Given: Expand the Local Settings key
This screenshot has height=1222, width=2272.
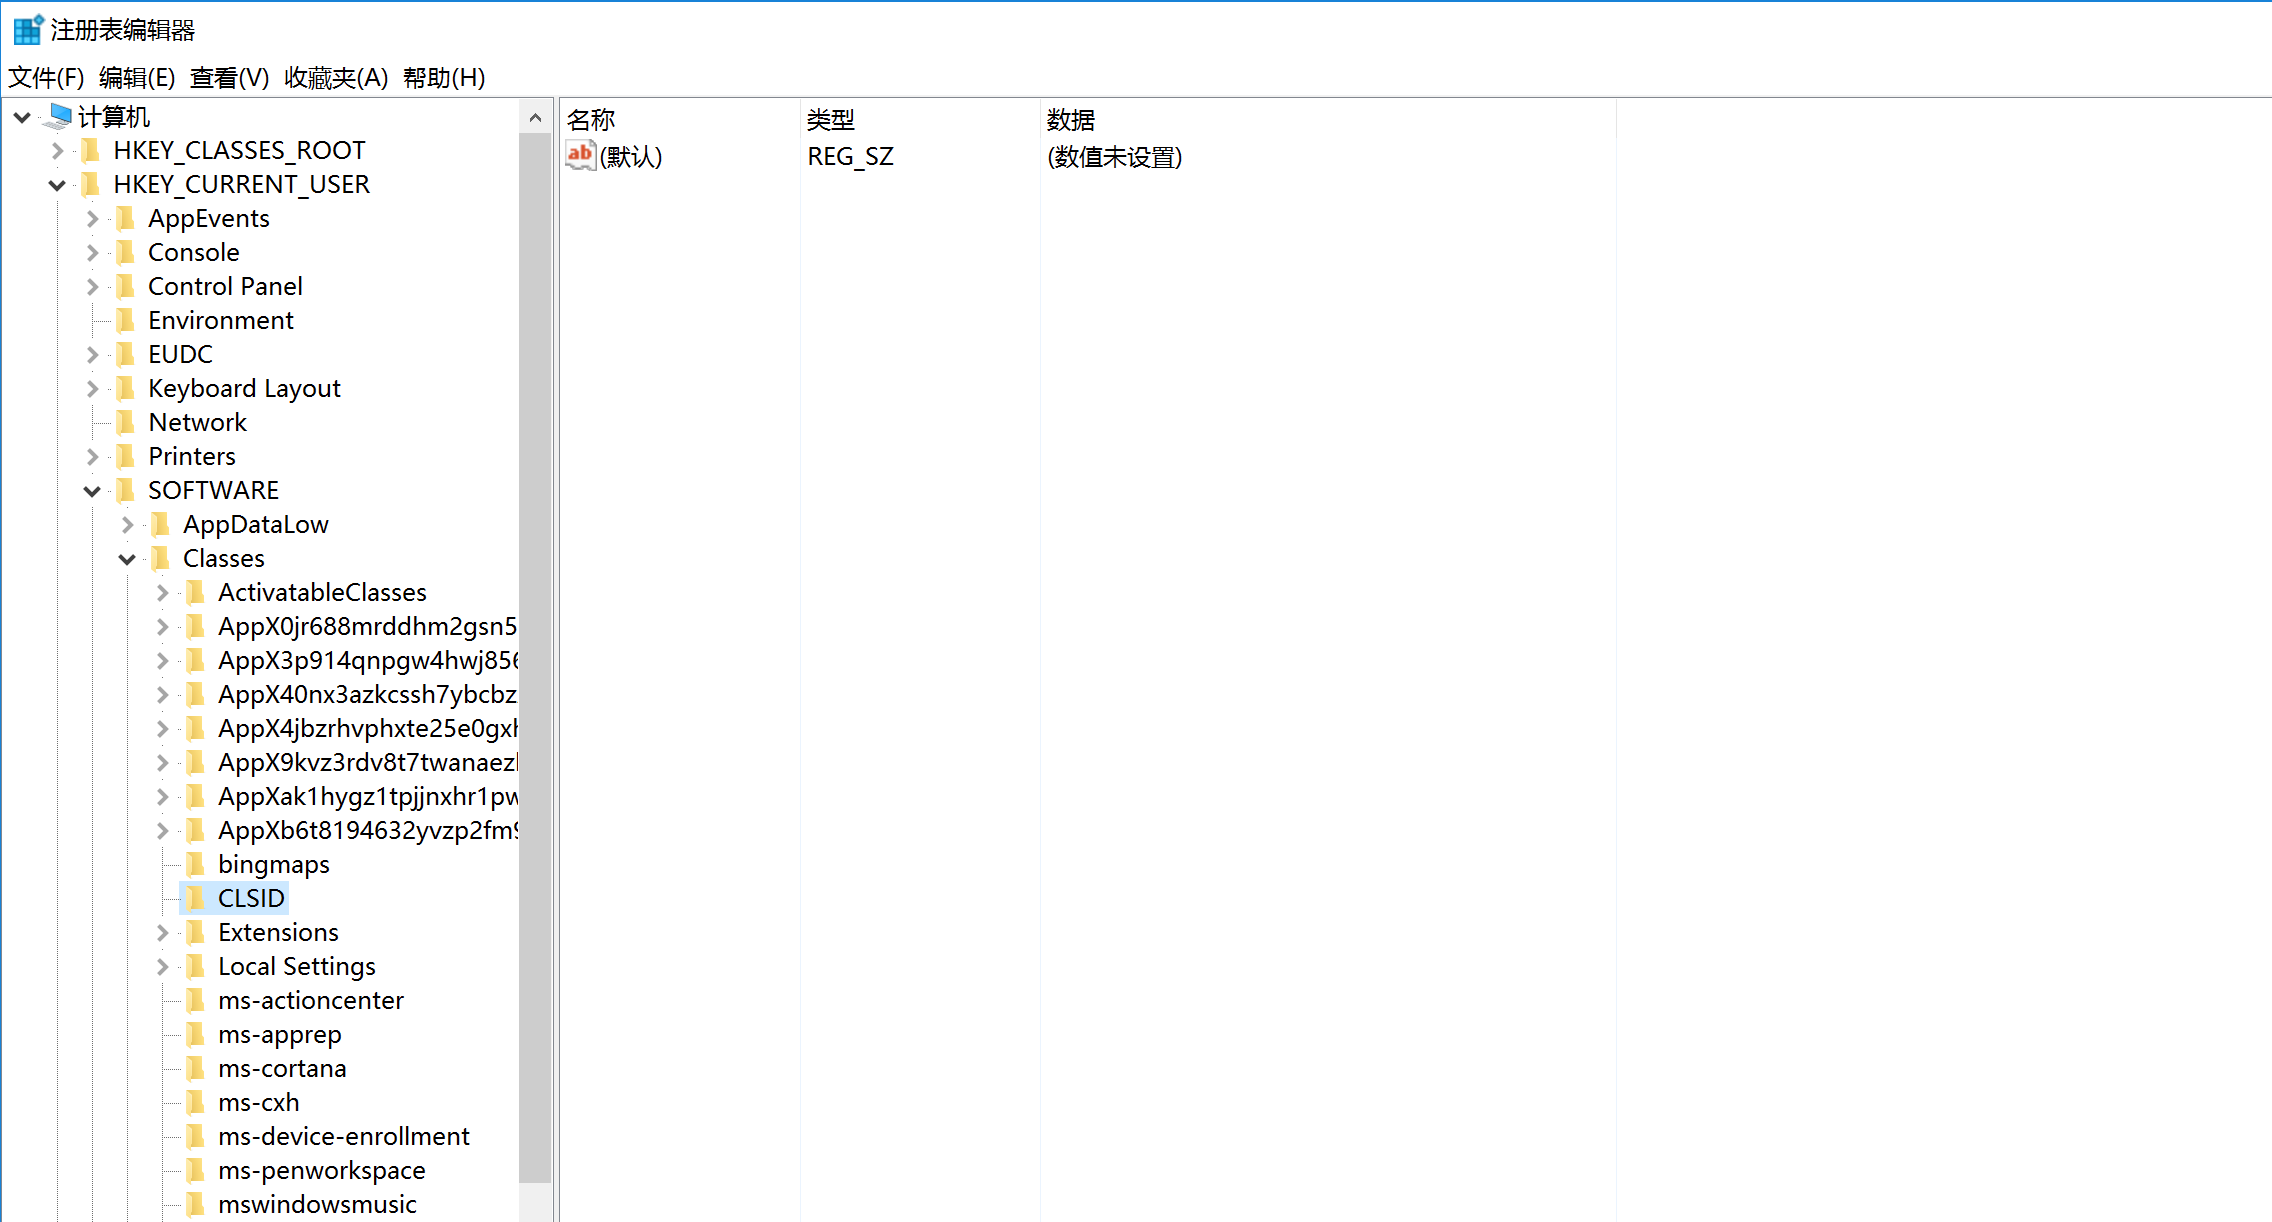Looking at the screenshot, I should click(x=162, y=967).
